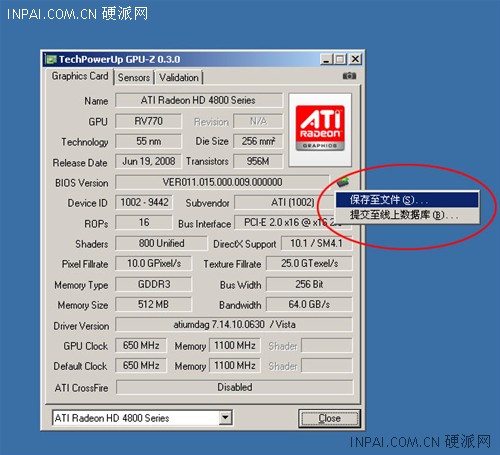Click the Close button

coord(329,418)
